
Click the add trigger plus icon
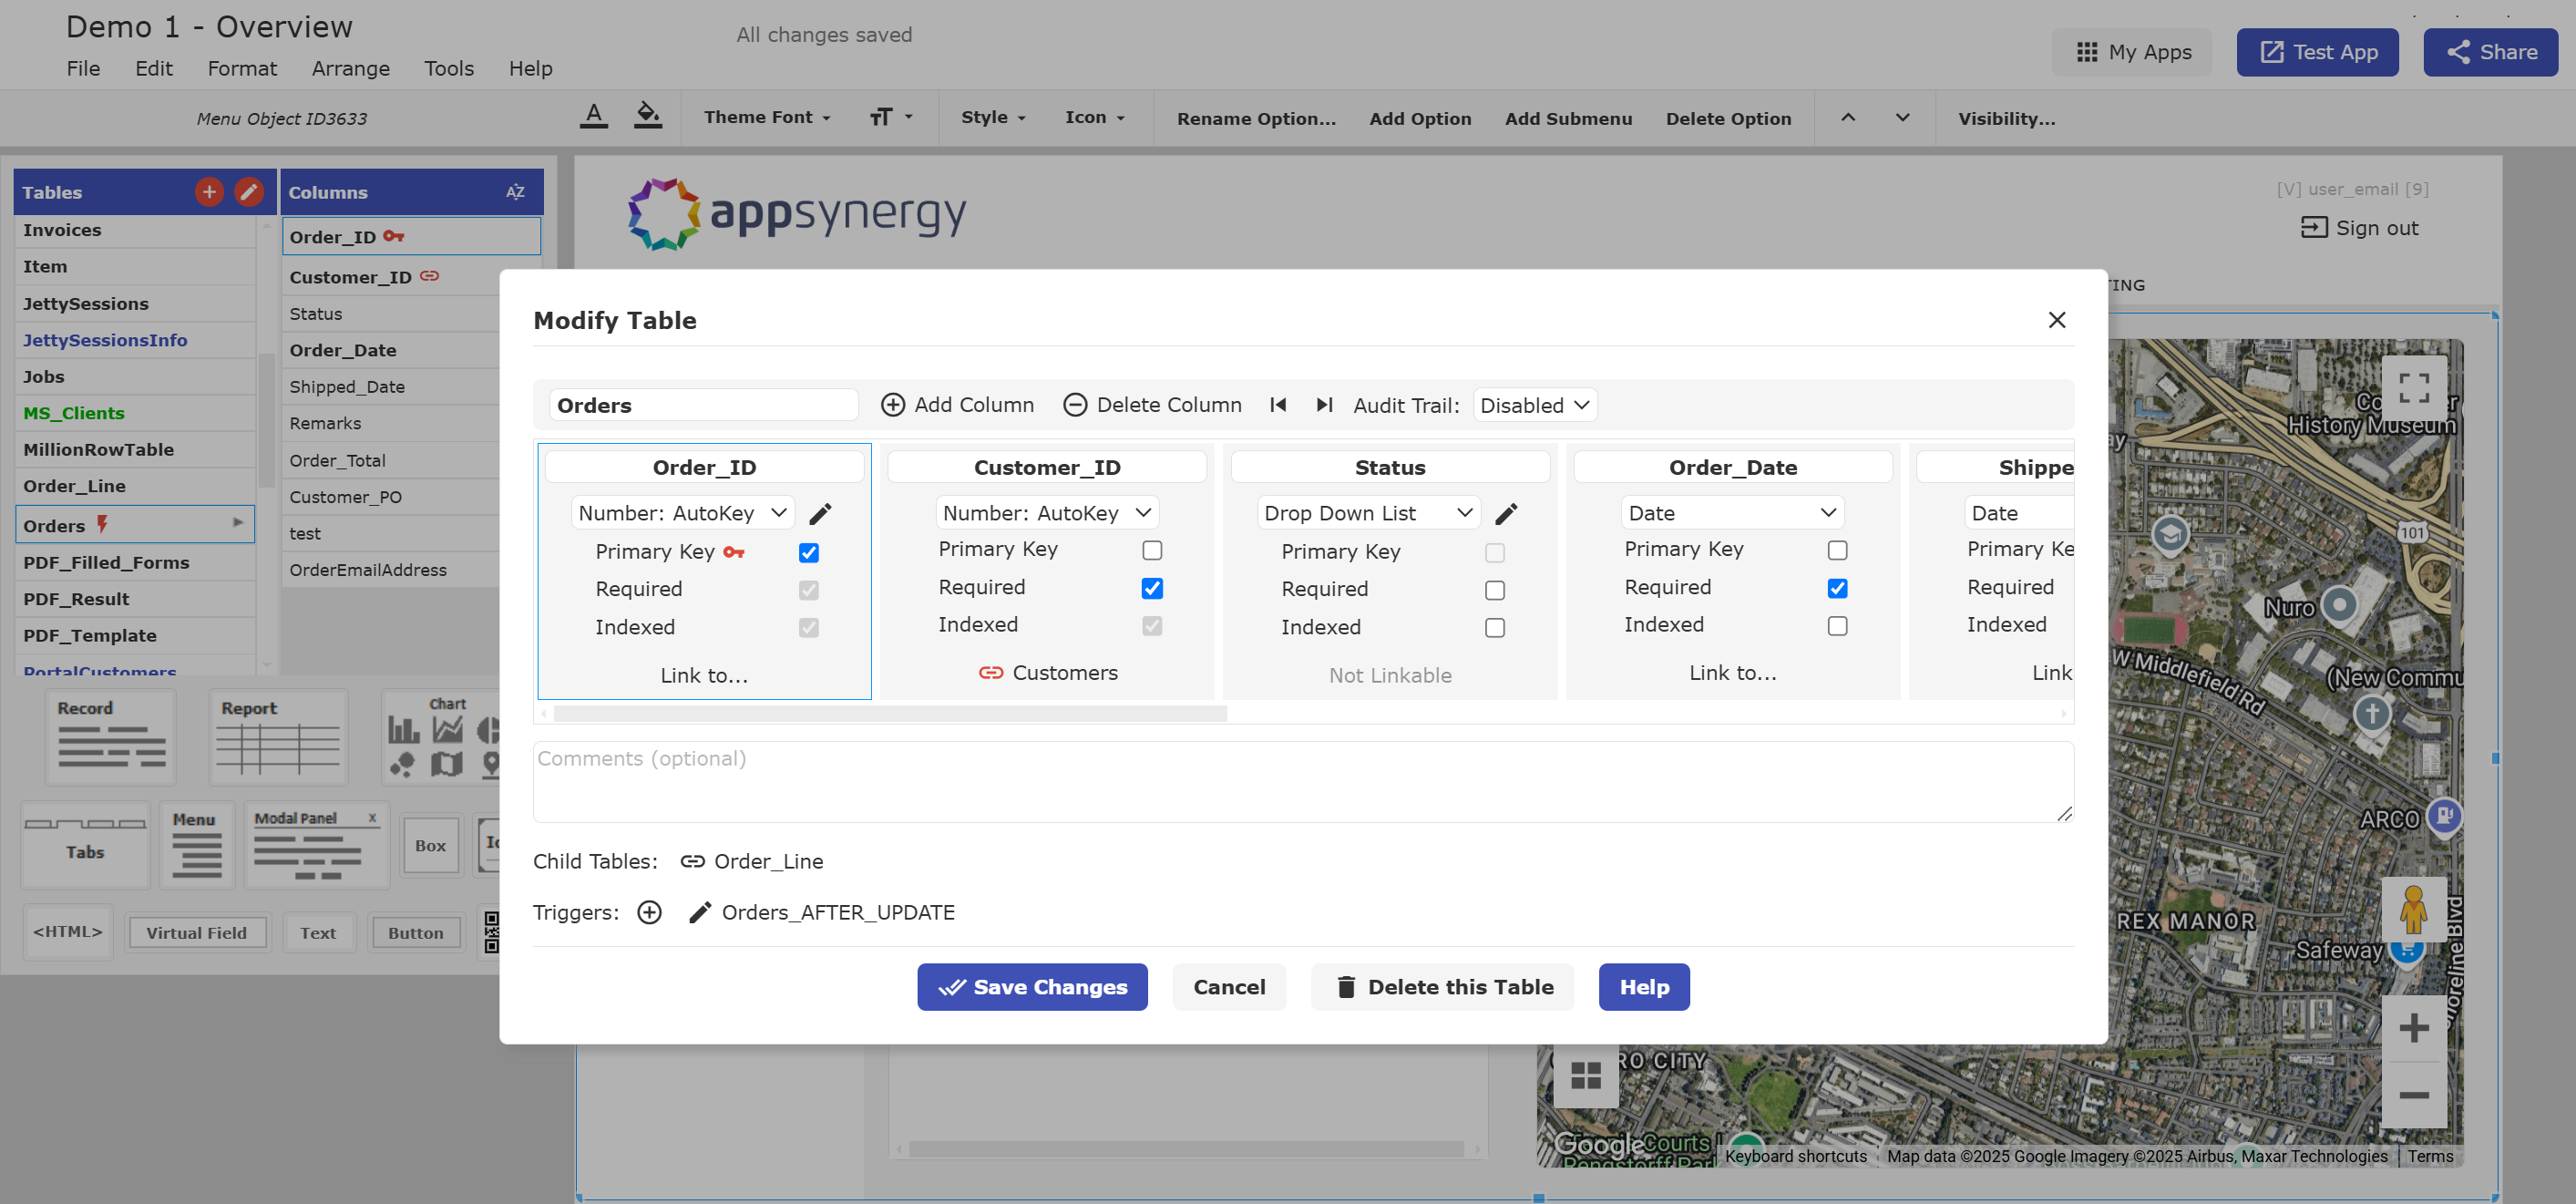click(x=649, y=912)
